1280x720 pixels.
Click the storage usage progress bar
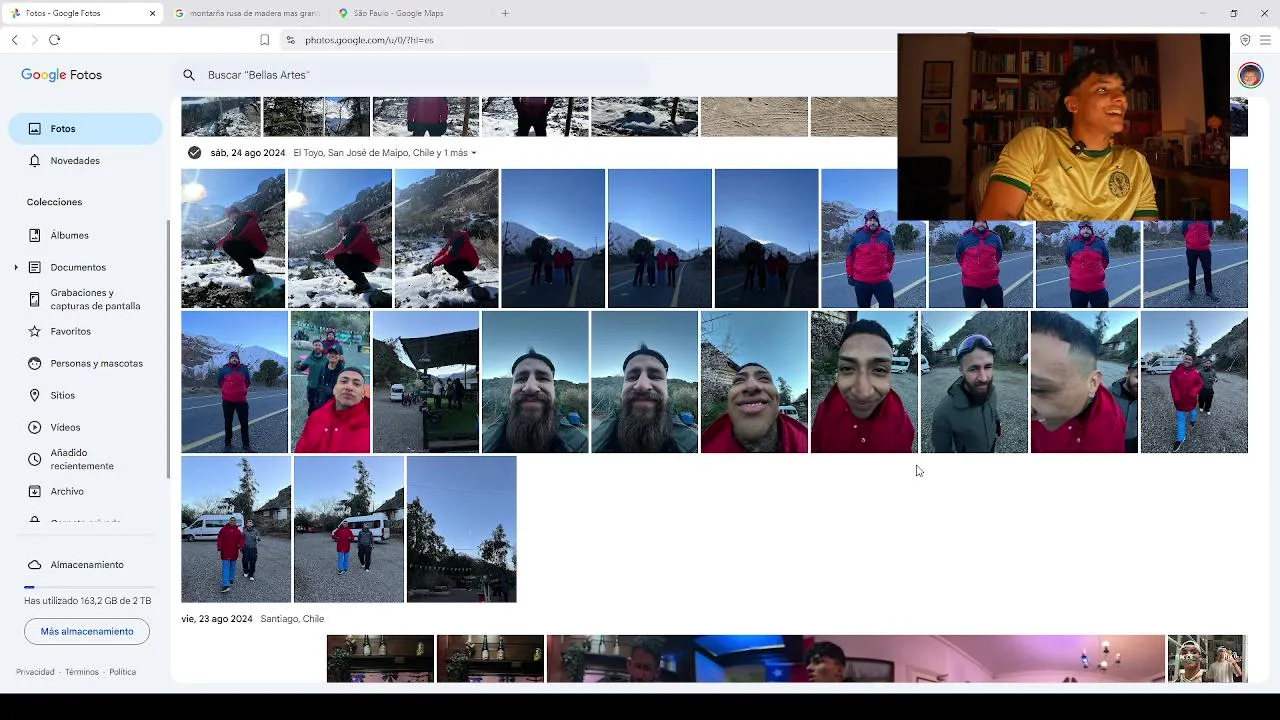[x=89, y=587]
